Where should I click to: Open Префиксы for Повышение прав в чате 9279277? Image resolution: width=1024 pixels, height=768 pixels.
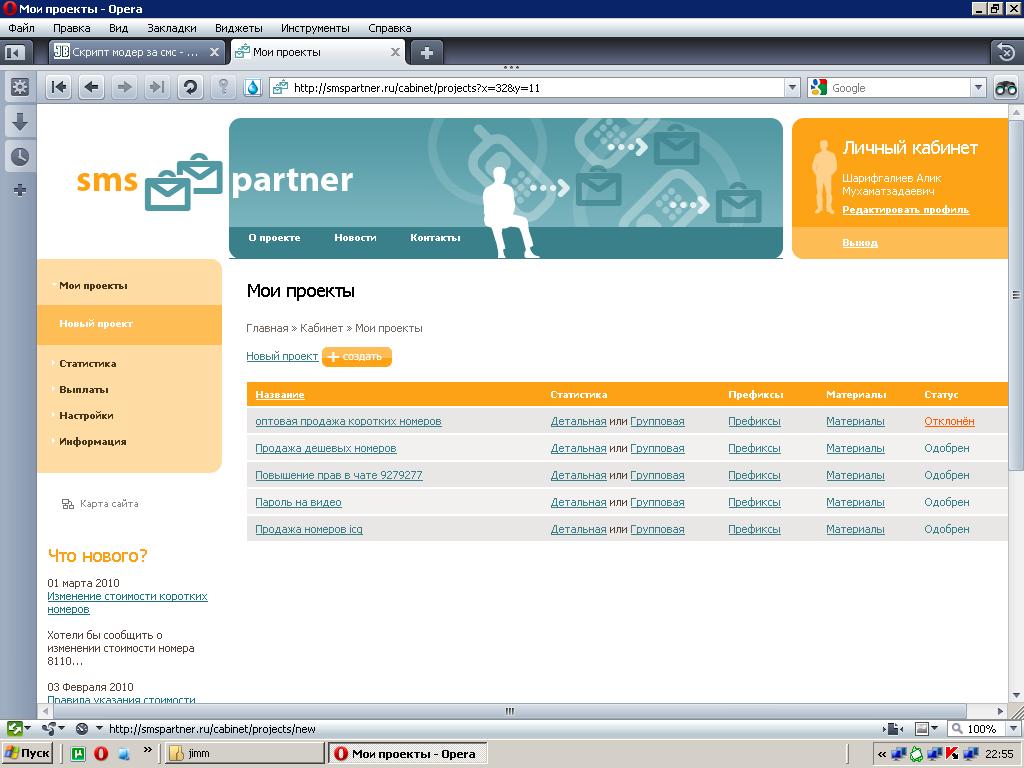(x=754, y=475)
